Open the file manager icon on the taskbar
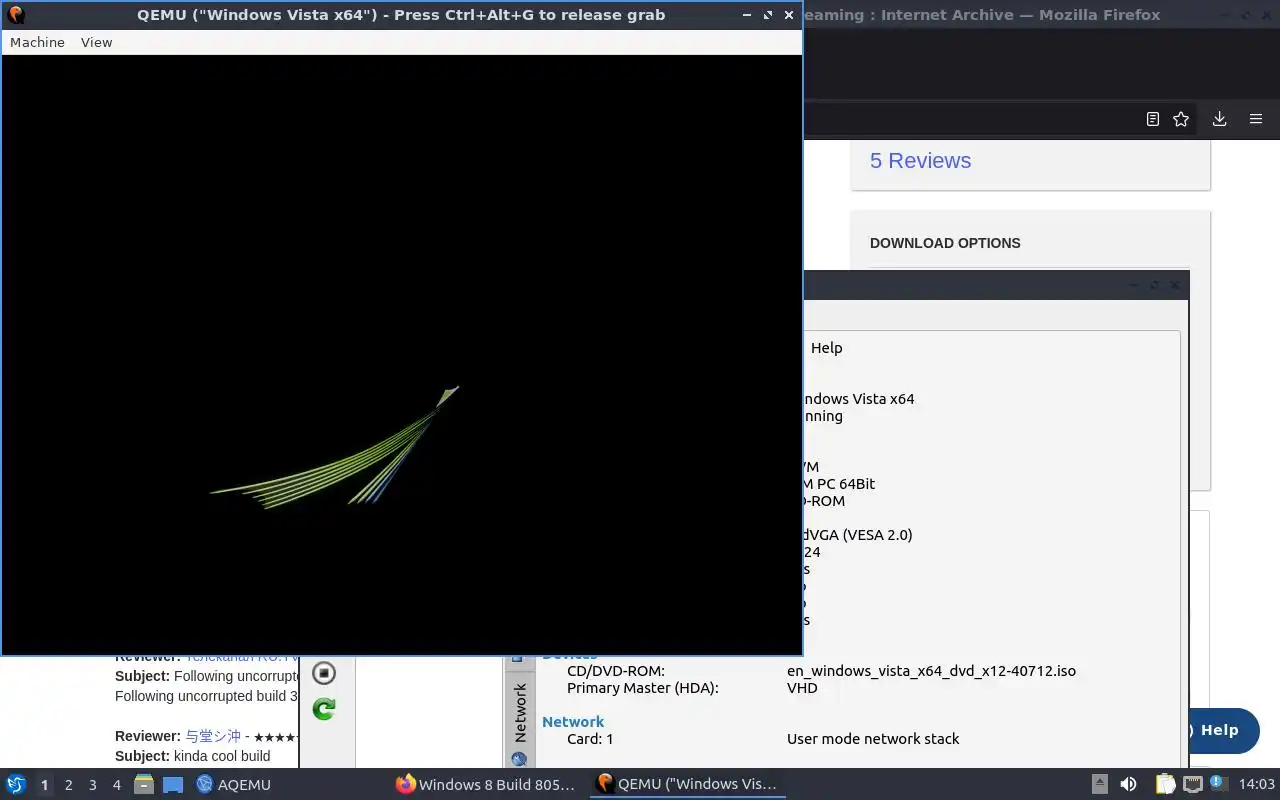Image resolution: width=1280 pixels, height=800 pixels. [144, 784]
